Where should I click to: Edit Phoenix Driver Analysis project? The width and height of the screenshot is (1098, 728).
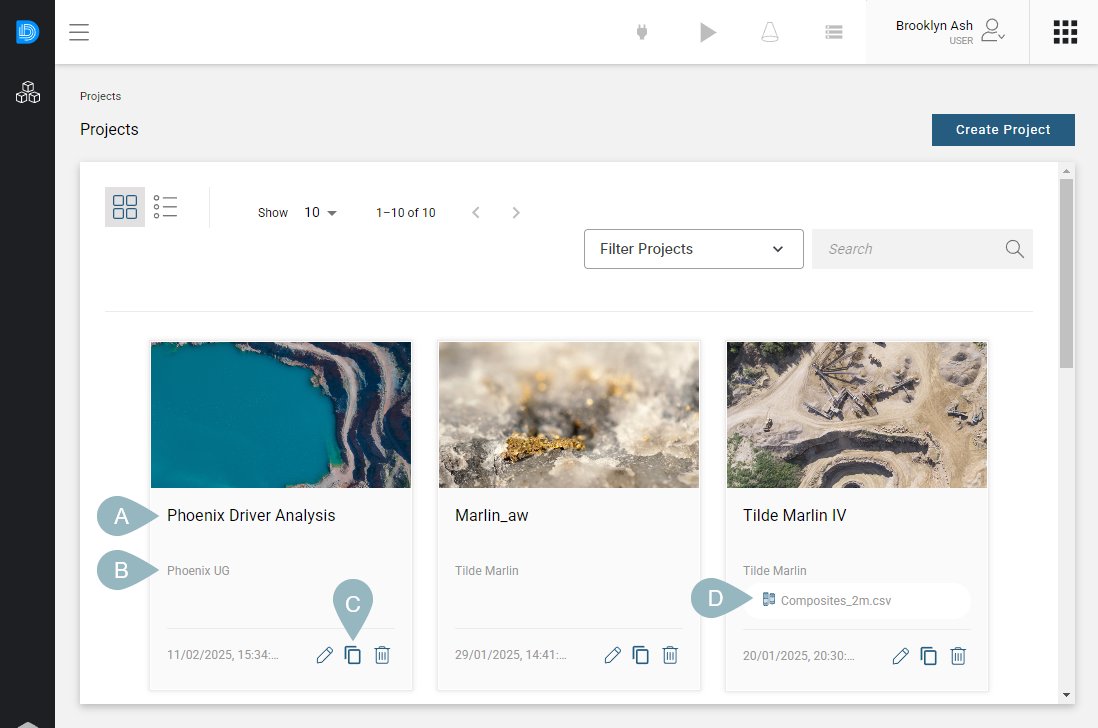pos(324,655)
